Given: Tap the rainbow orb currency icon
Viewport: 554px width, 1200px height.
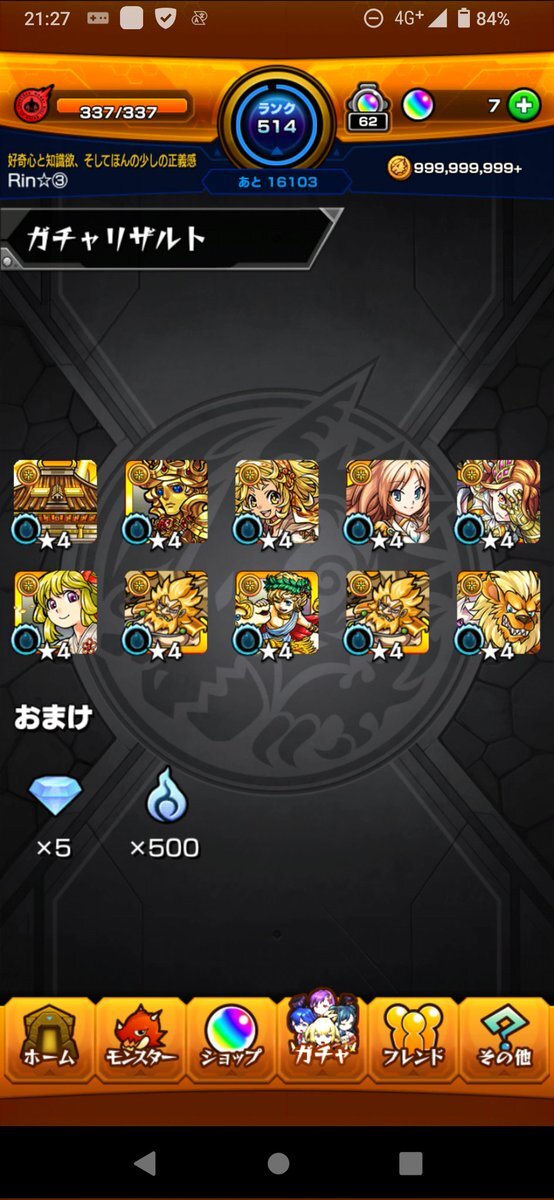Looking at the screenshot, I should [x=419, y=105].
